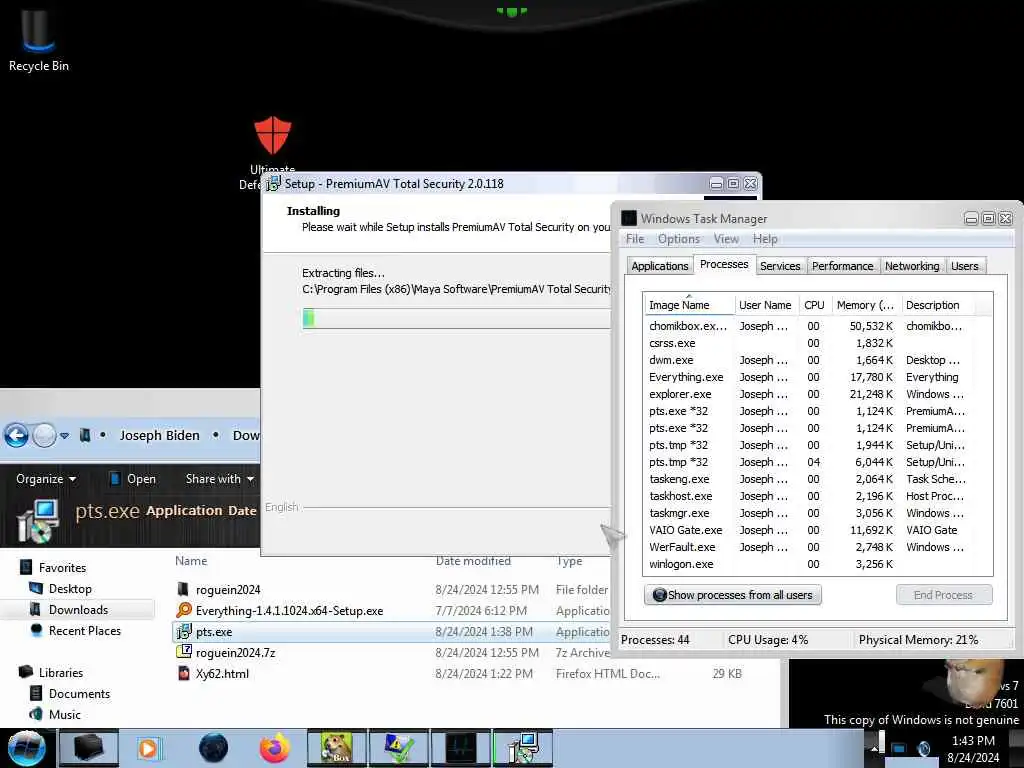The height and width of the screenshot is (768, 1024).
Task: Click the Back arrow in Explorer
Action: pos(16,435)
